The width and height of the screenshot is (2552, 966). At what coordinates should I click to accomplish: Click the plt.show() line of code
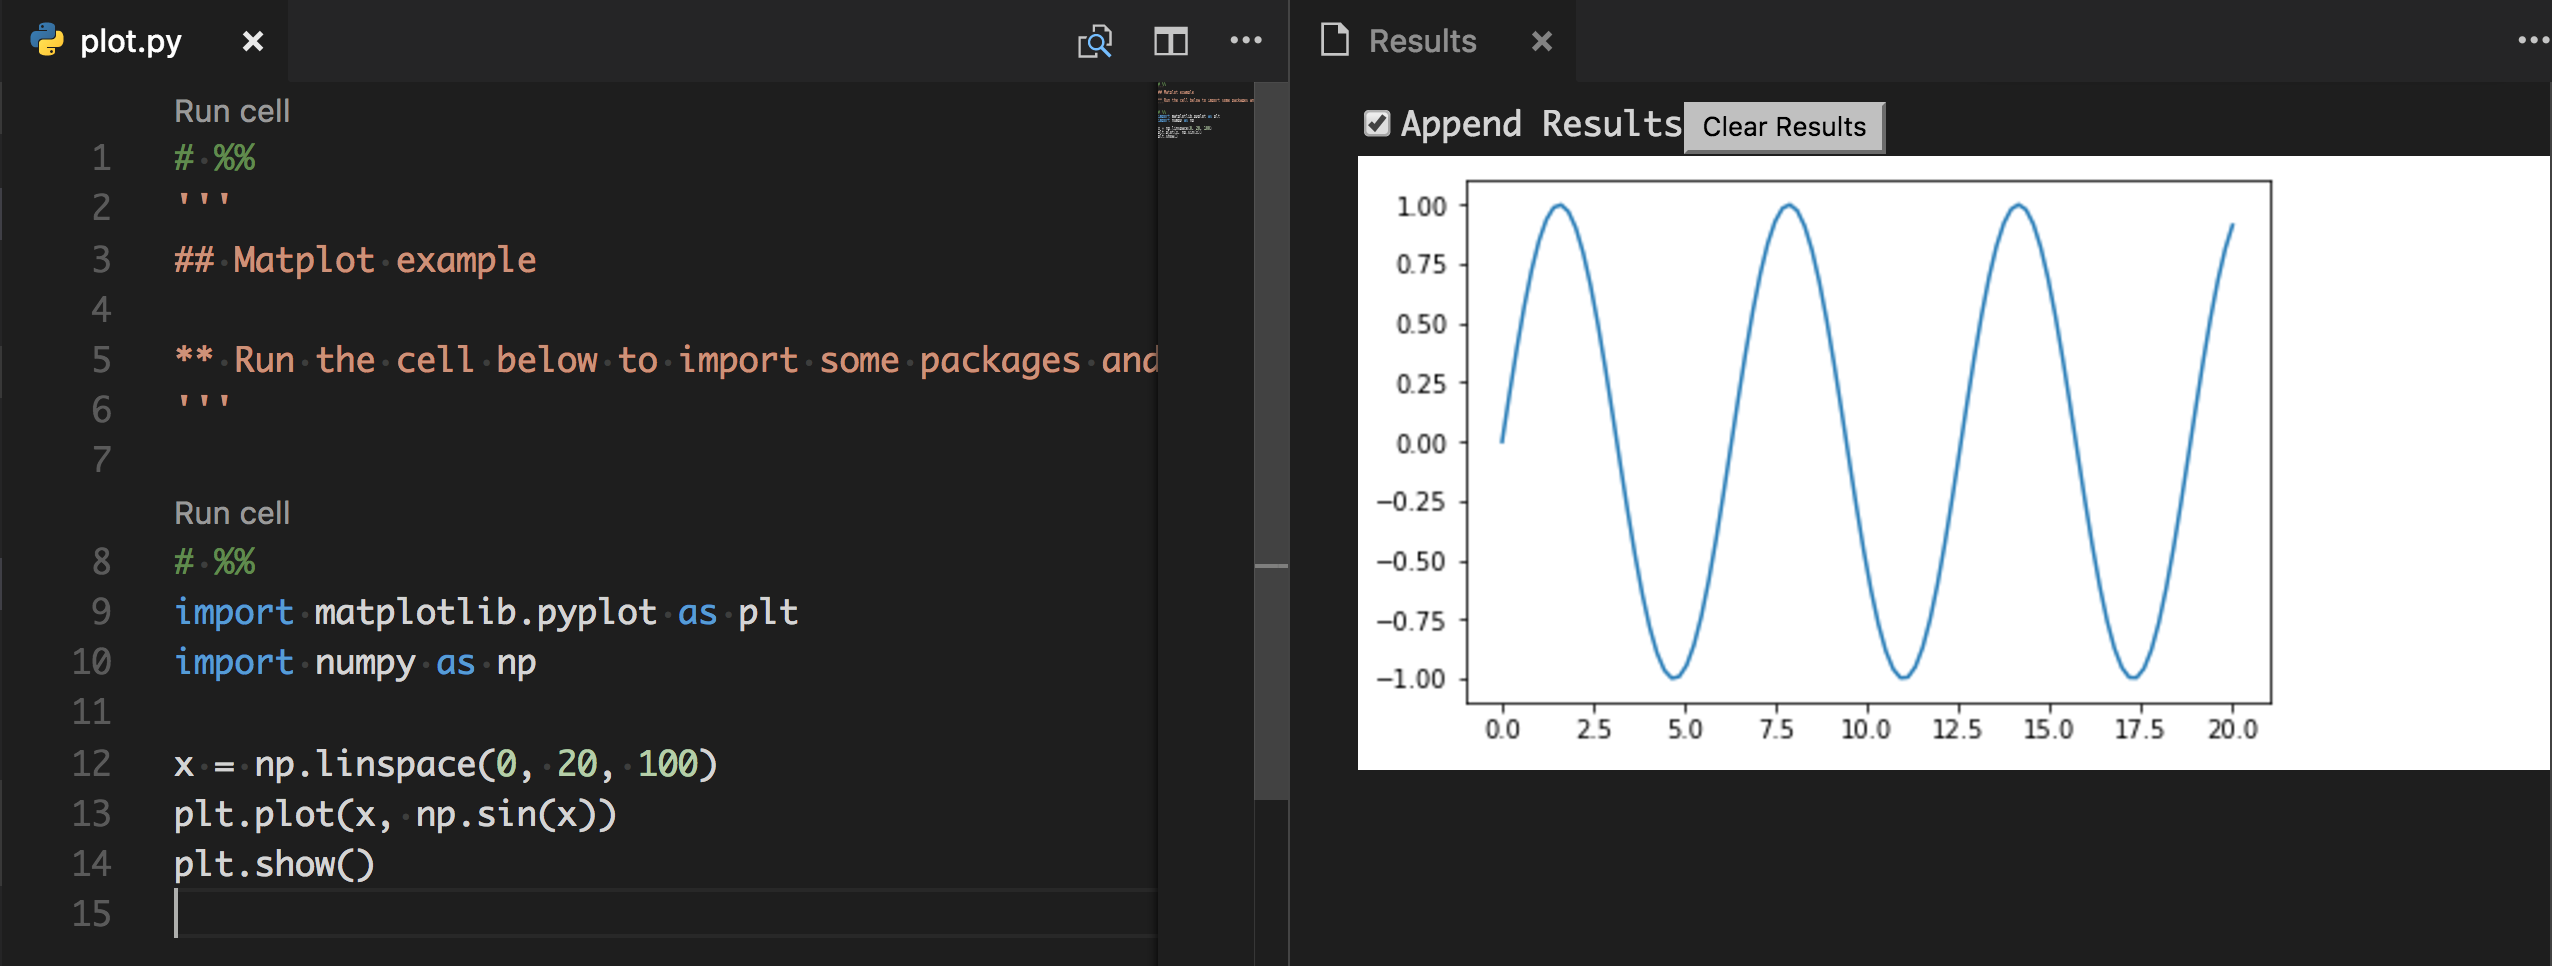(x=274, y=864)
